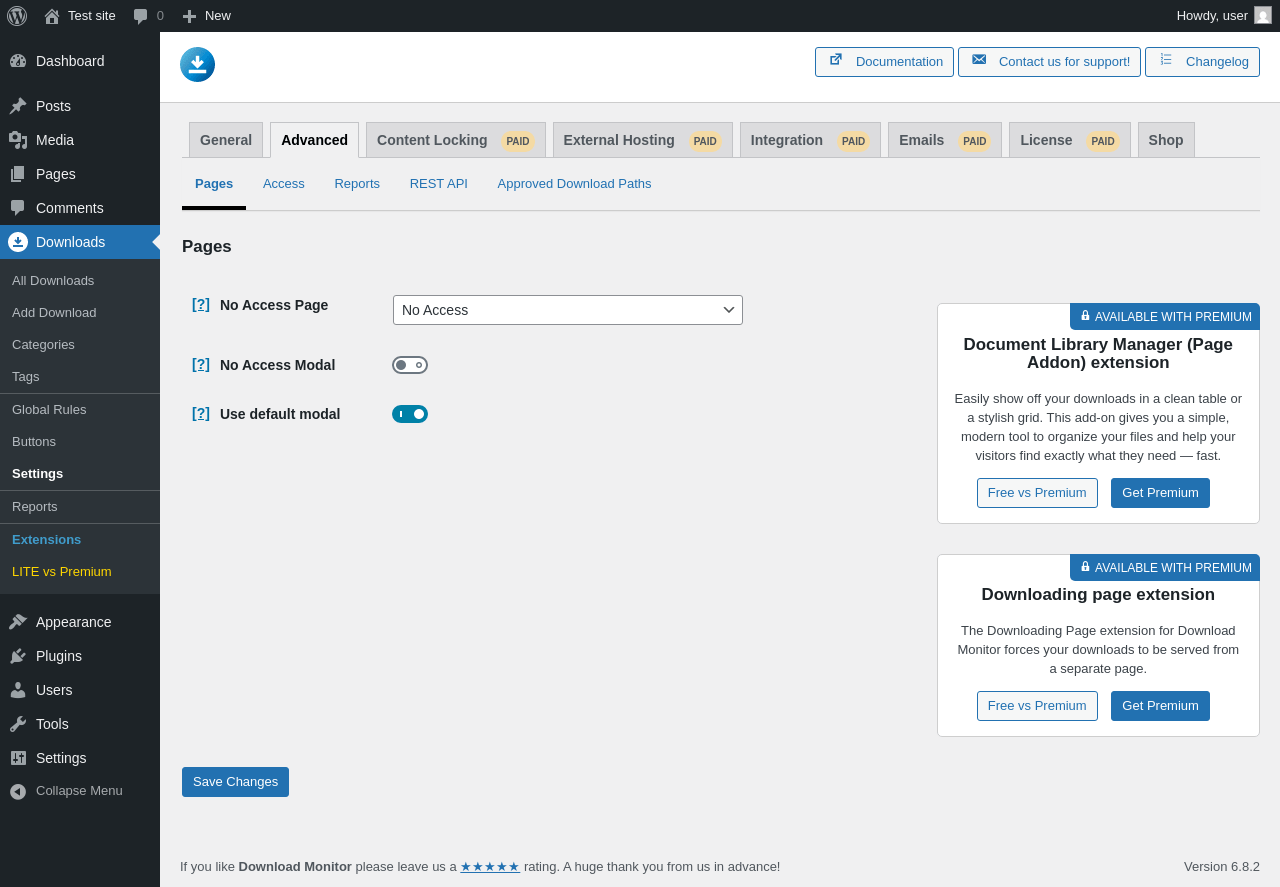Click Howdy, user account text
This screenshot has height=887, width=1280.
pyautogui.click(x=1212, y=16)
